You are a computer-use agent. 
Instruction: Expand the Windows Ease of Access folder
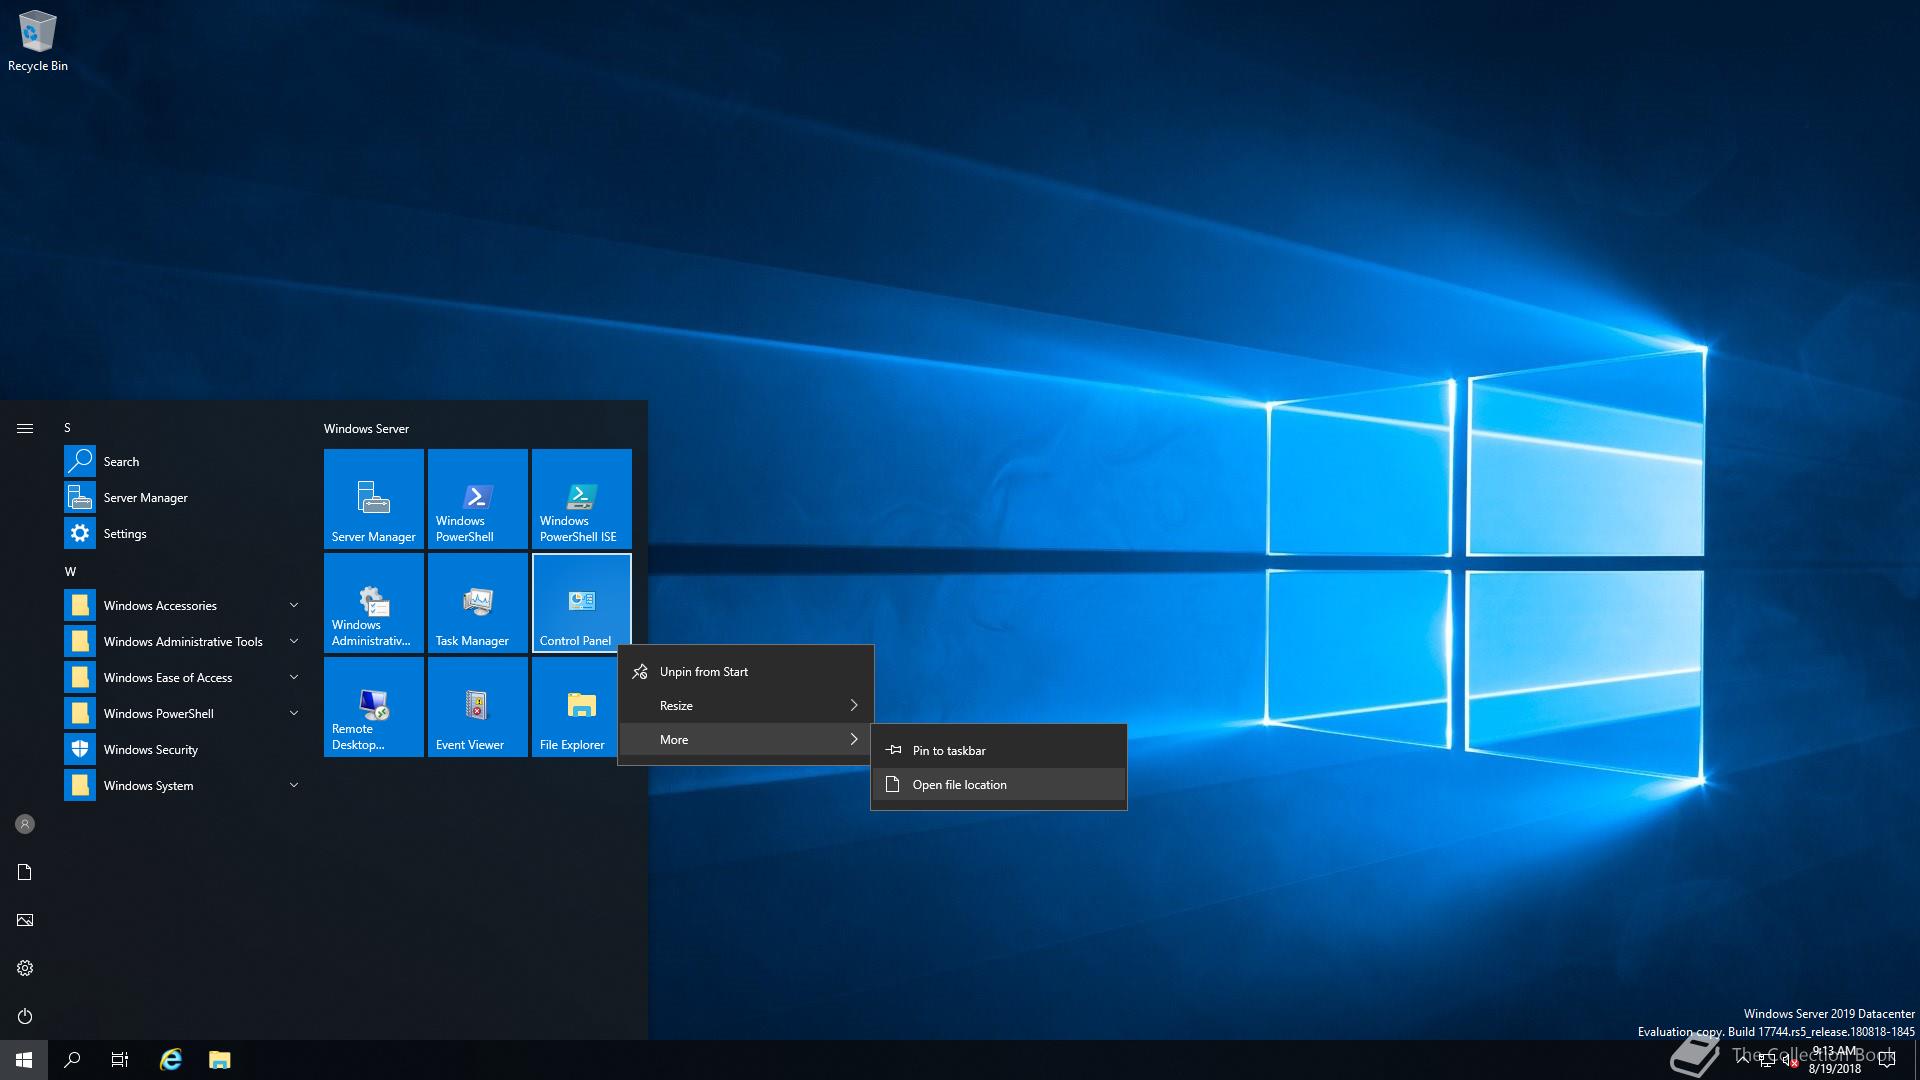[184, 677]
